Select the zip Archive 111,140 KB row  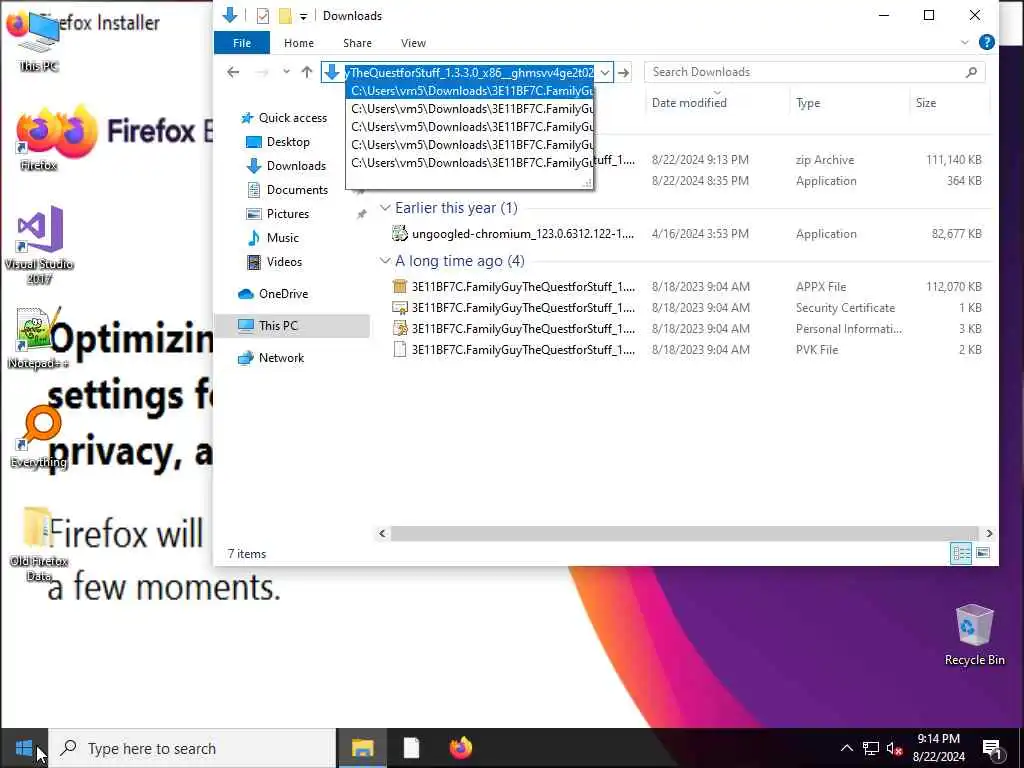[790, 160]
